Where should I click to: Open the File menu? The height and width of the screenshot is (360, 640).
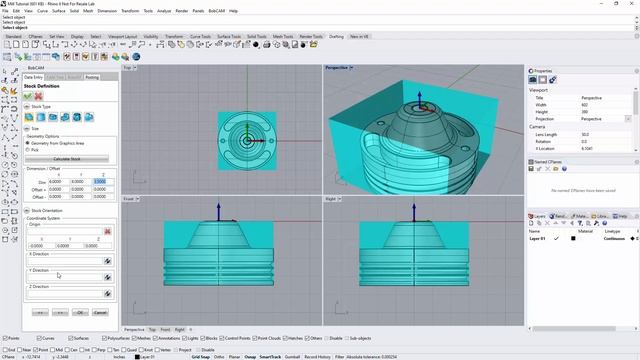coord(5,11)
